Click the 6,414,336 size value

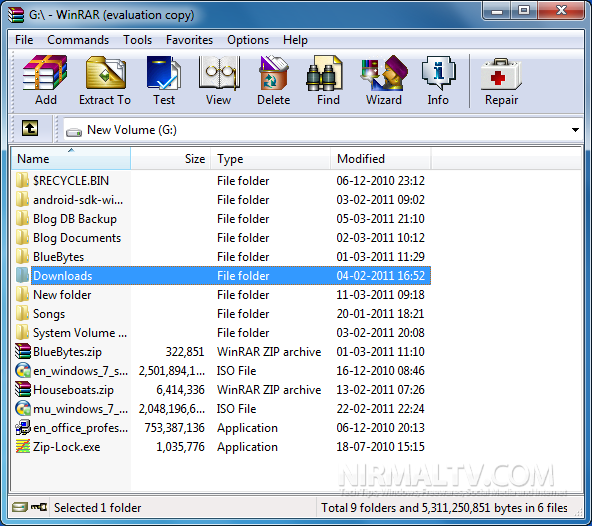coord(180,389)
